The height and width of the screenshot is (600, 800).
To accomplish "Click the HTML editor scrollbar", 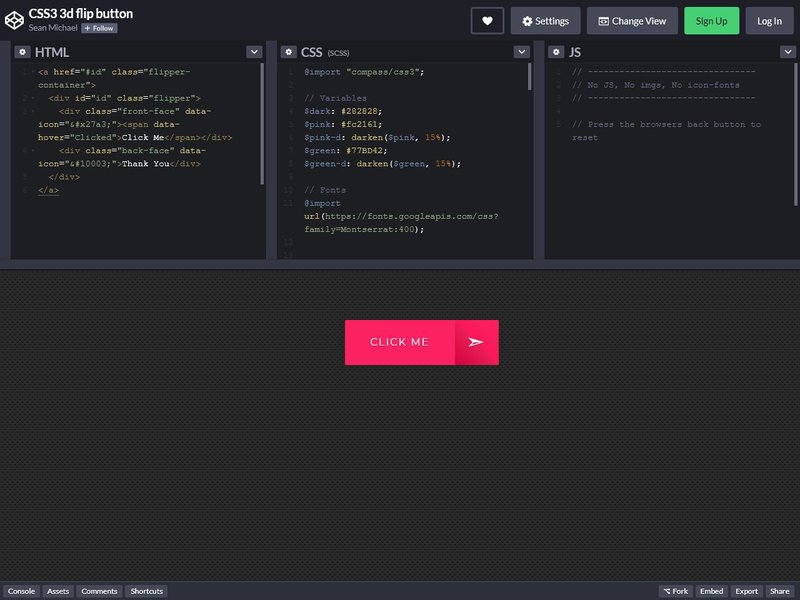I will pos(262,123).
